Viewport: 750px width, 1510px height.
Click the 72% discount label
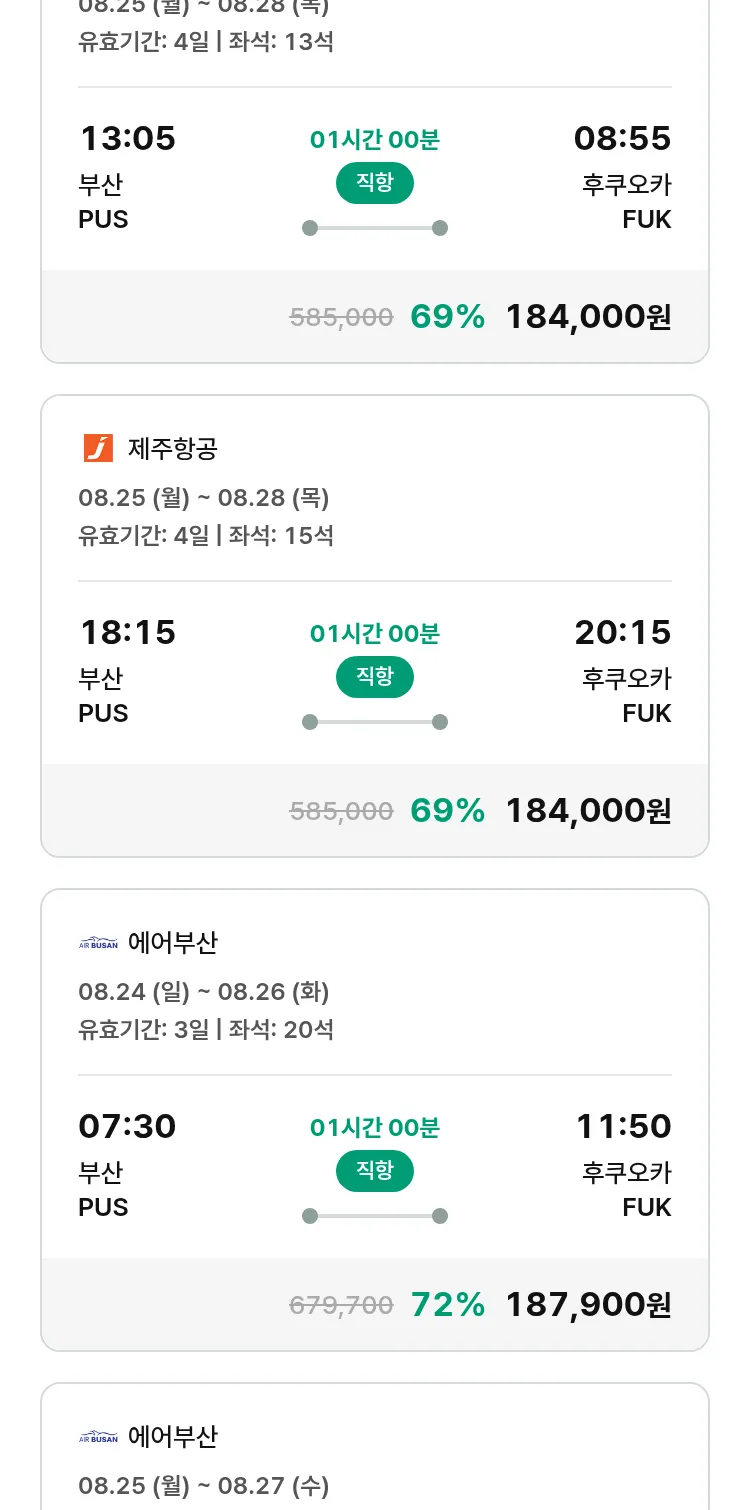[x=448, y=1304]
